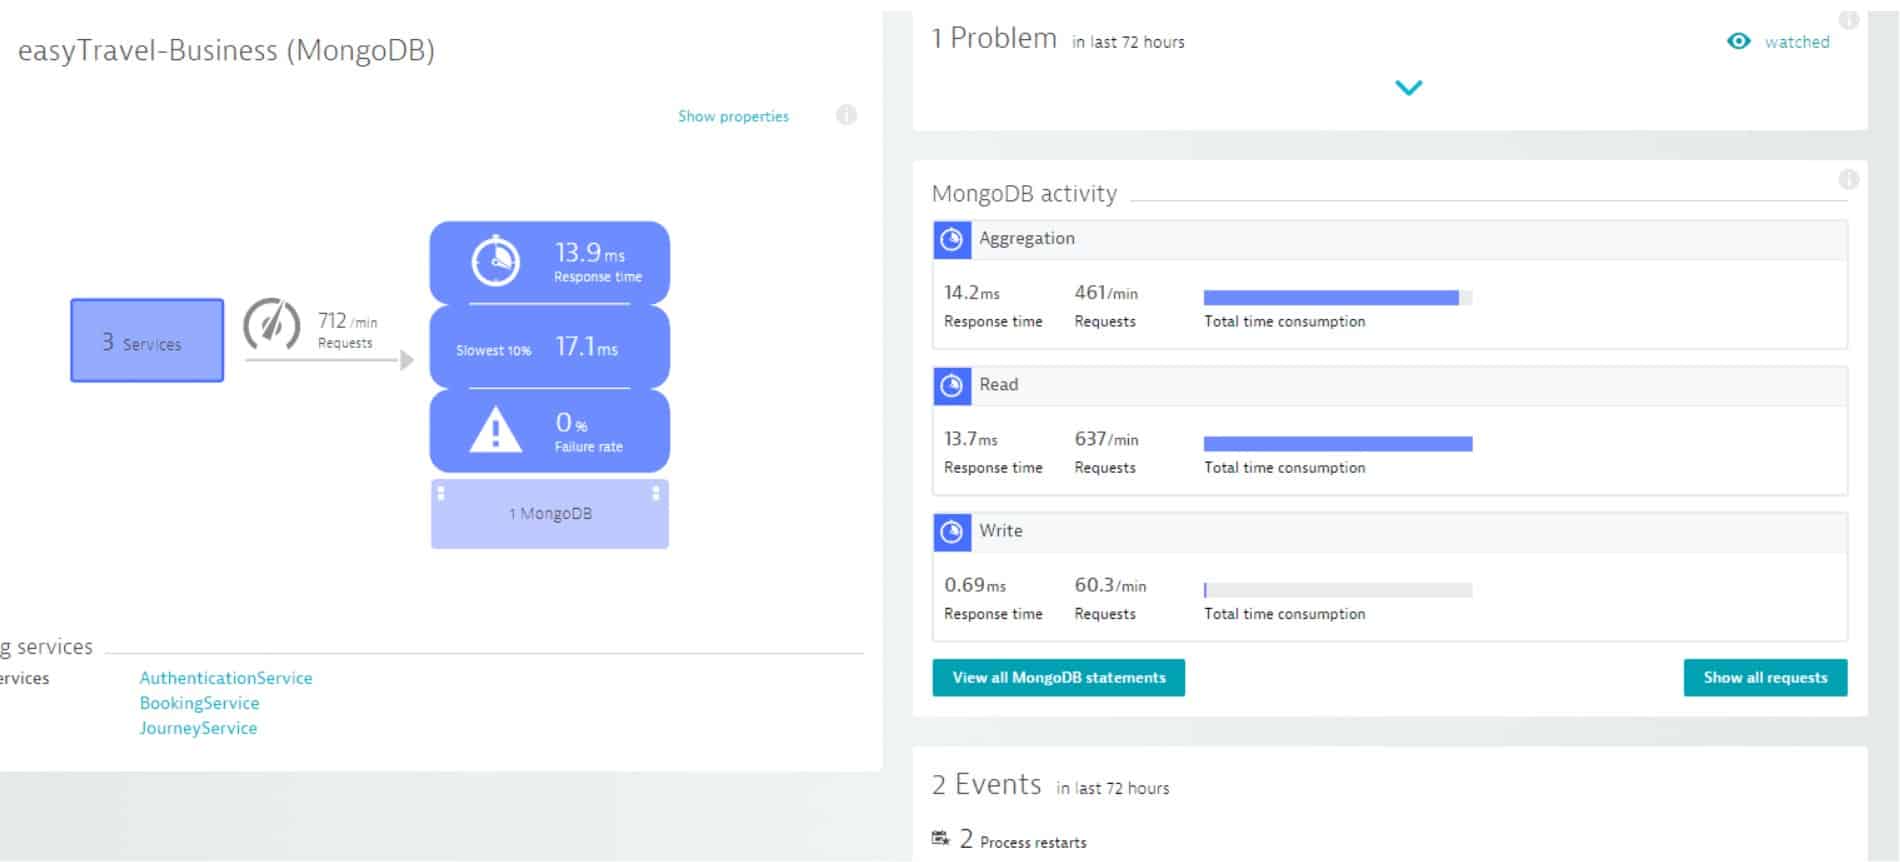
Task: Click the 14.2 ms Aggregation response time
Action: (x=972, y=293)
